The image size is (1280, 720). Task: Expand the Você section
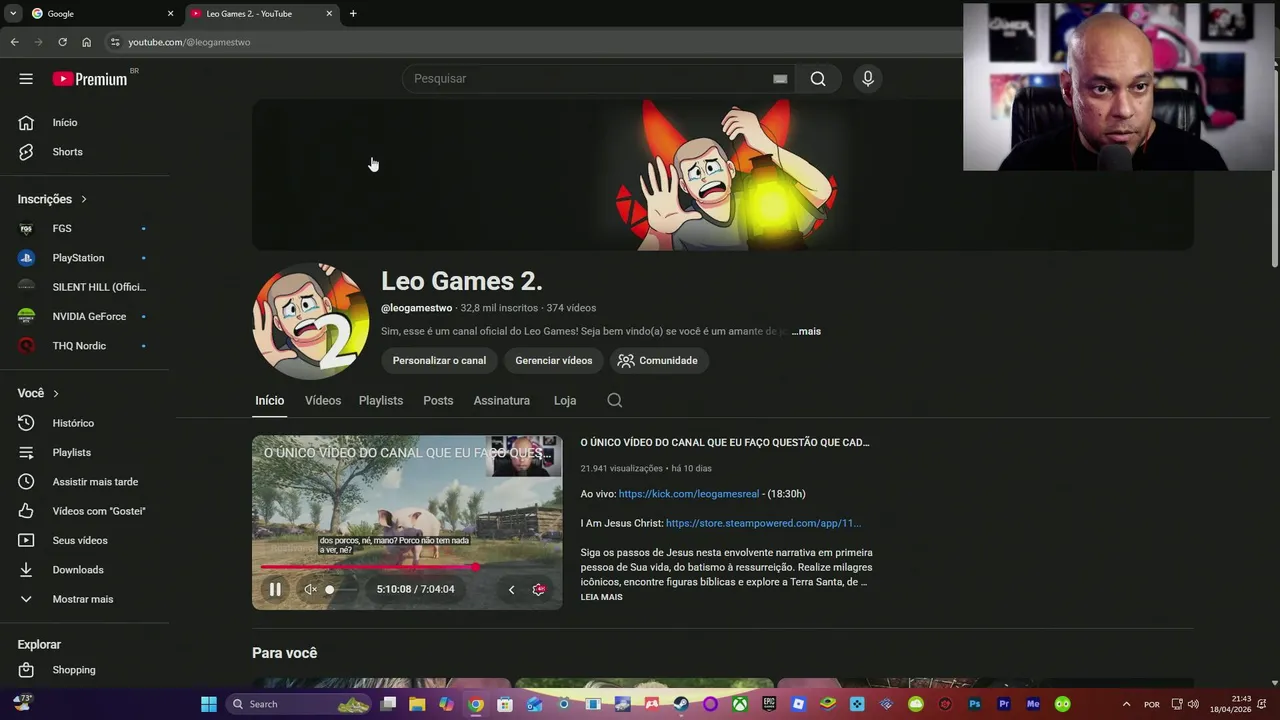[x=38, y=393]
